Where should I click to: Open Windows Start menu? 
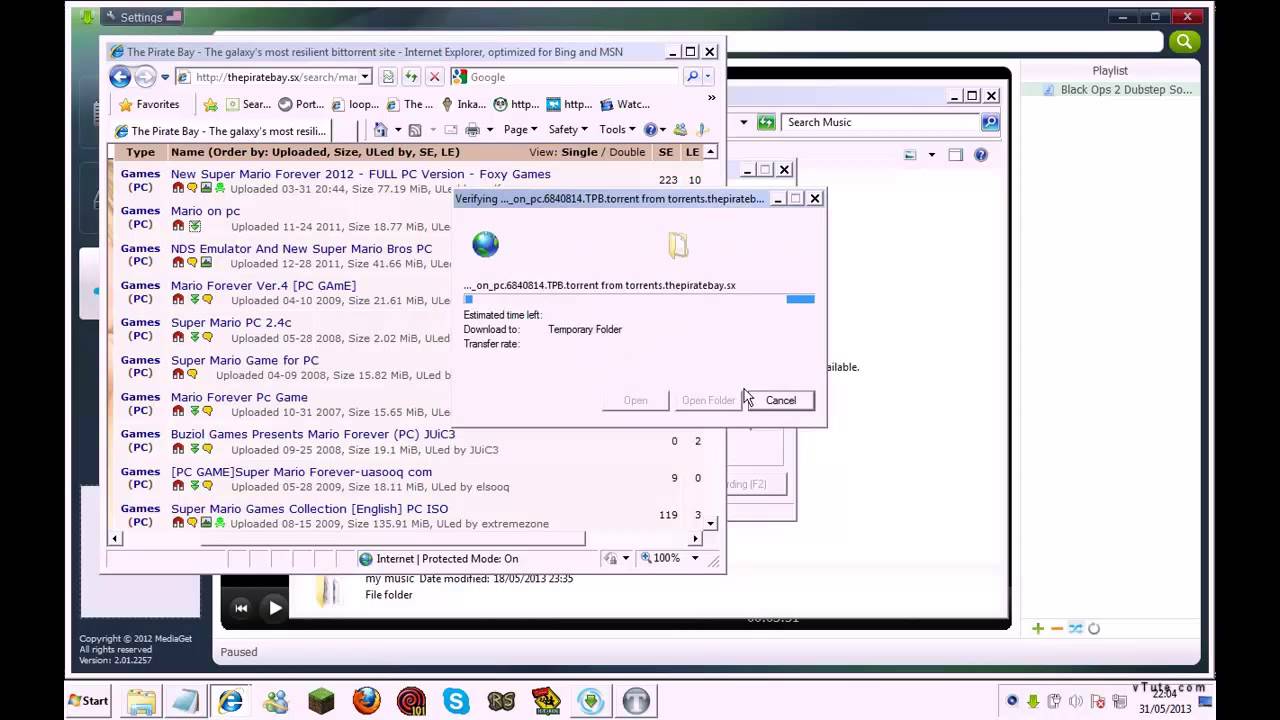click(x=88, y=701)
